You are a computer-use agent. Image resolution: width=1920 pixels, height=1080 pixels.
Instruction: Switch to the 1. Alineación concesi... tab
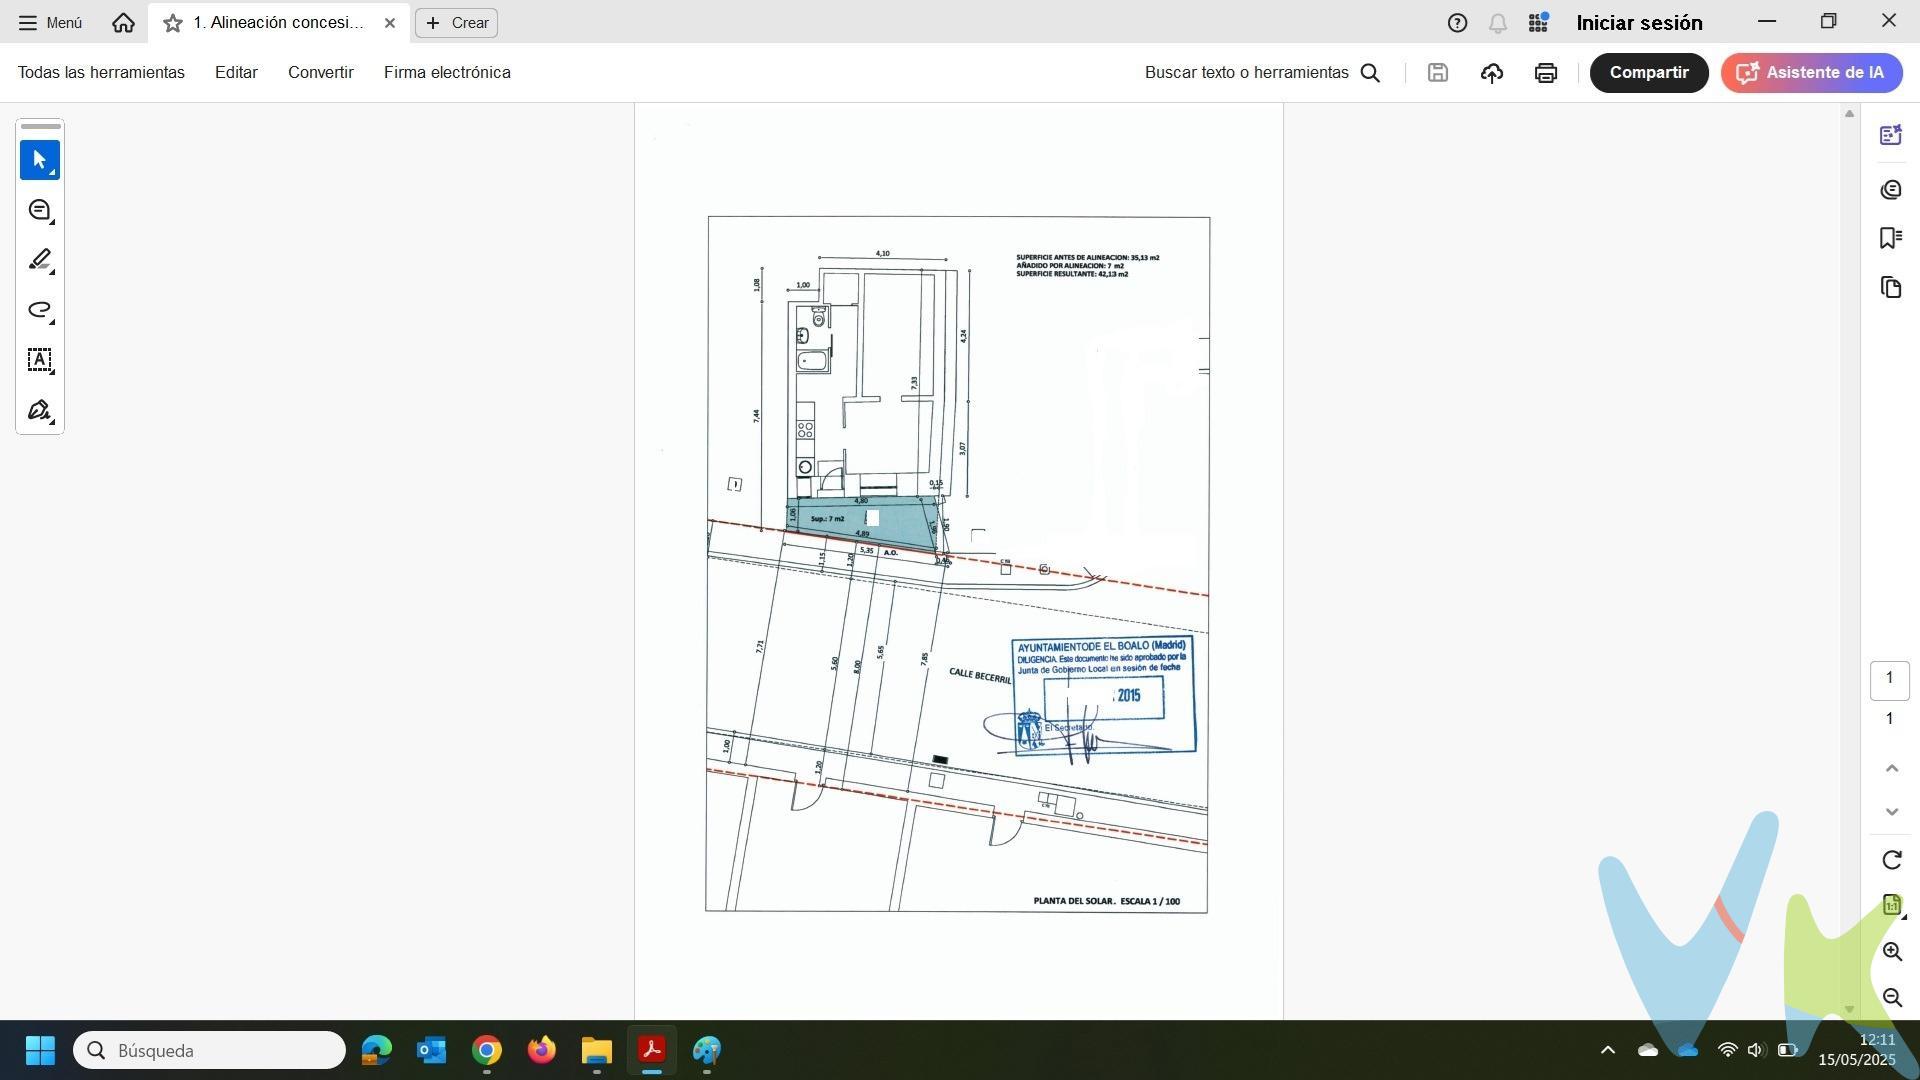click(x=279, y=23)
